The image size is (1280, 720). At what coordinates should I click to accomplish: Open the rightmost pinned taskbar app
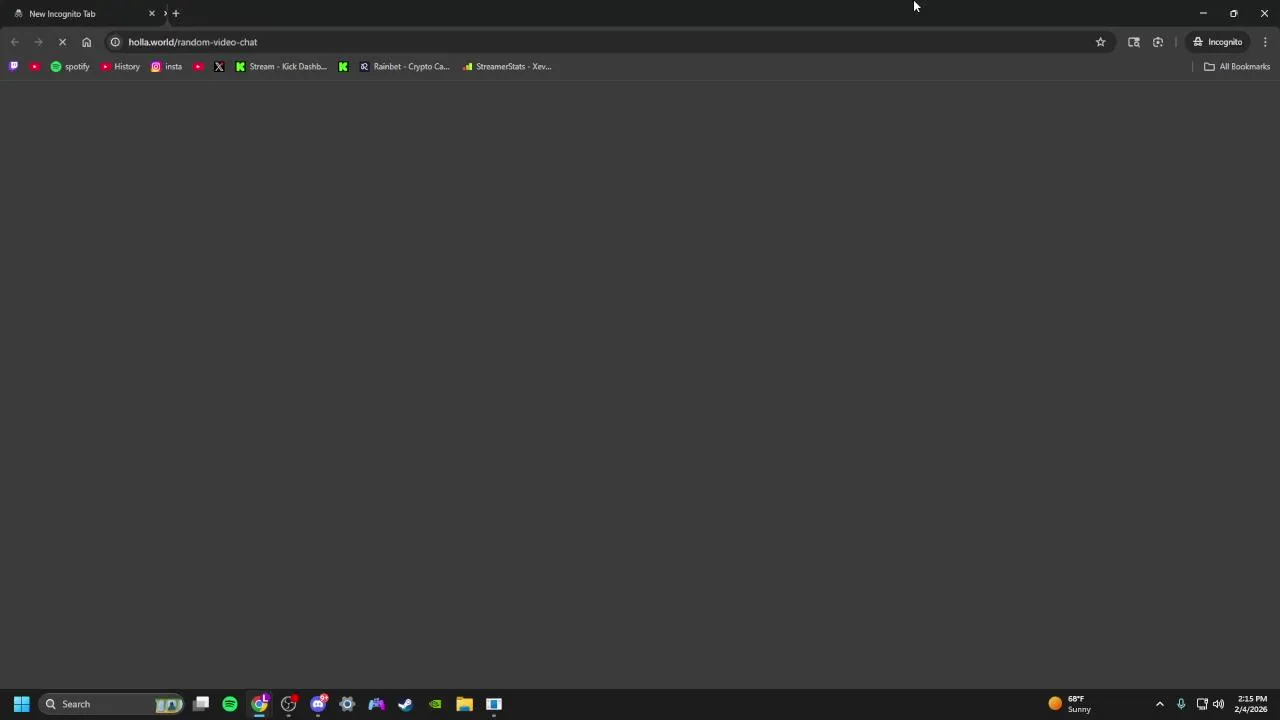(493, 704)
